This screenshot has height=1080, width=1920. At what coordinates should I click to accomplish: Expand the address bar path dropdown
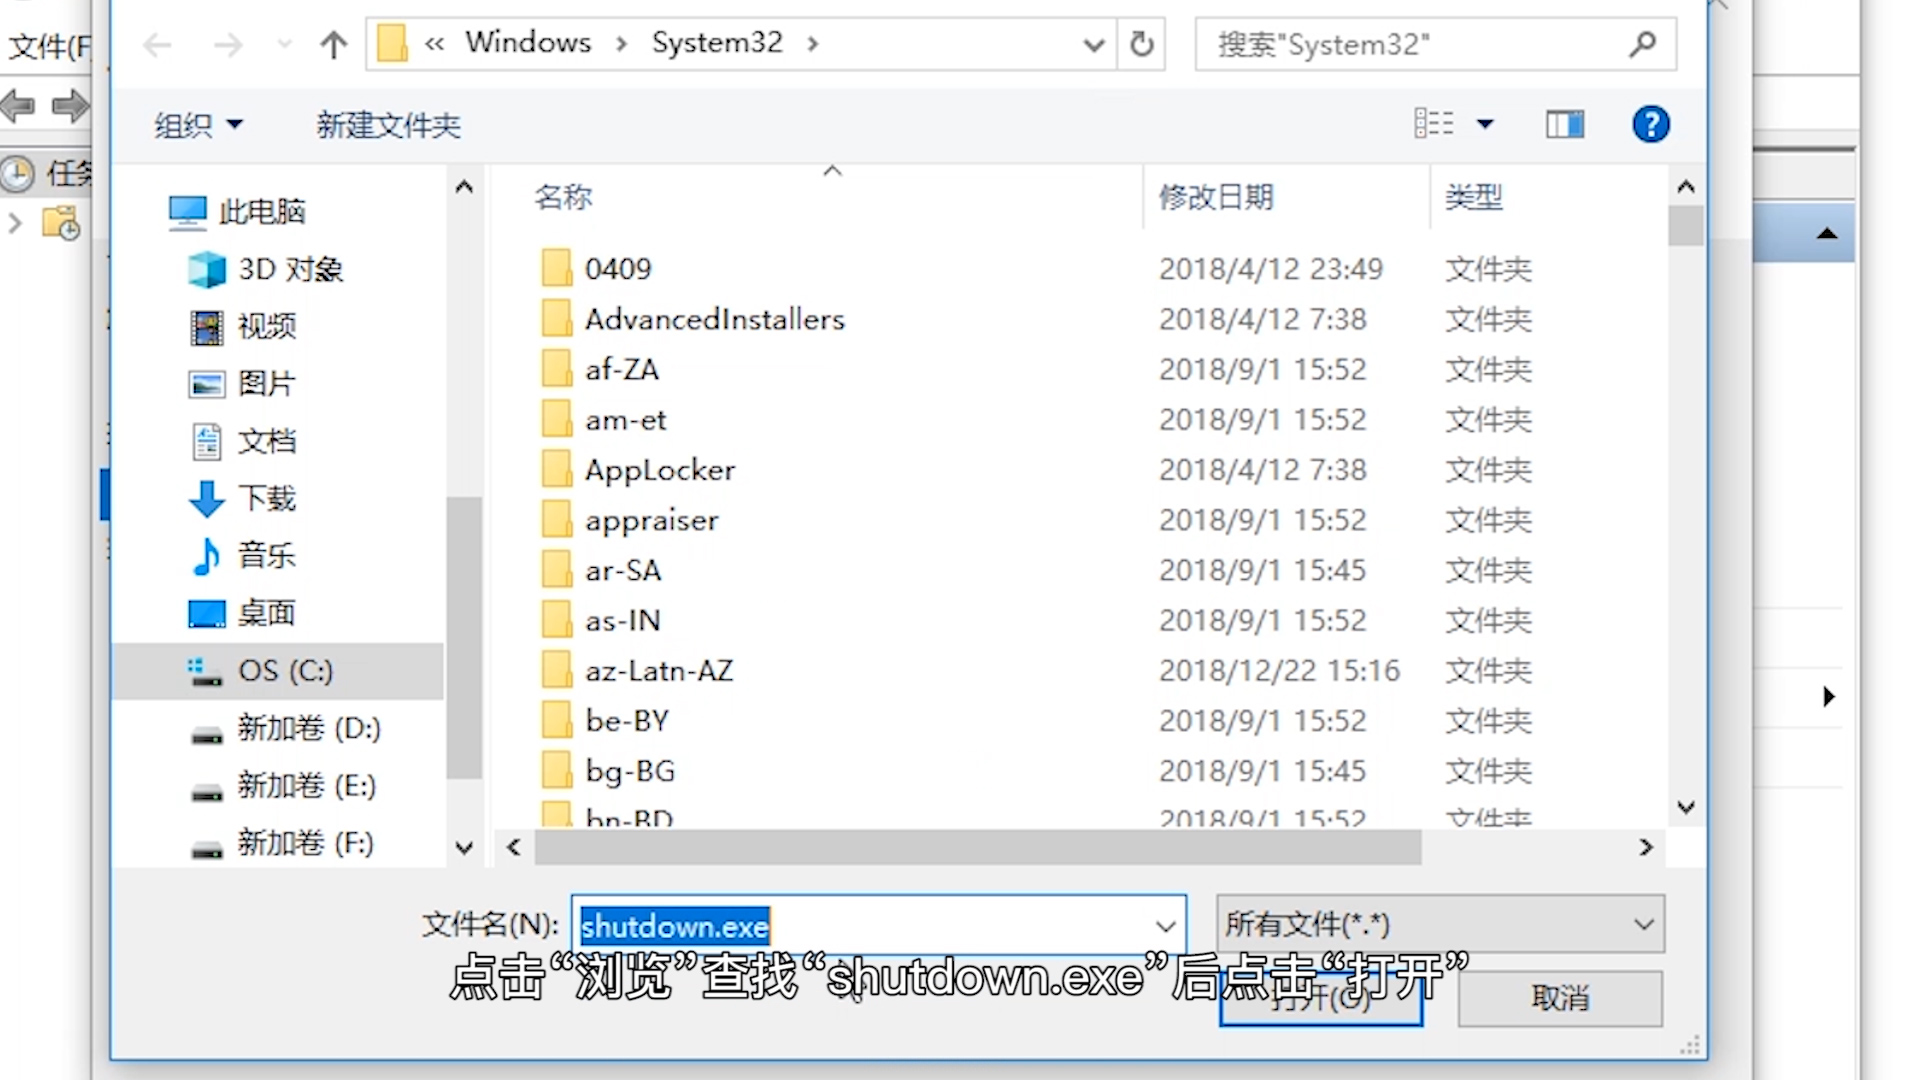point(1094,44)
